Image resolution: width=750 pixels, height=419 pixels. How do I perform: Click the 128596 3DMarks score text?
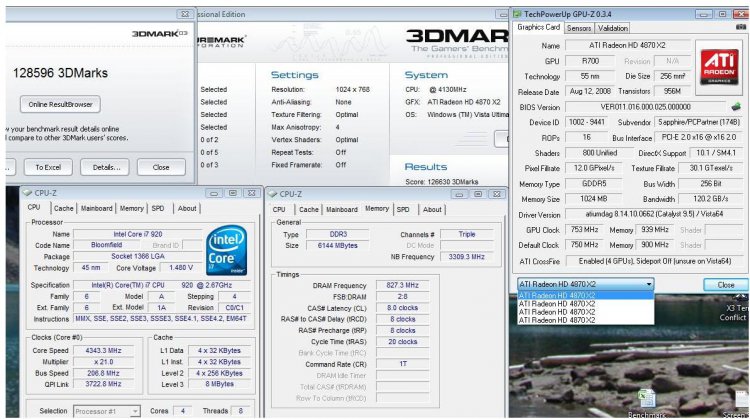60,73
